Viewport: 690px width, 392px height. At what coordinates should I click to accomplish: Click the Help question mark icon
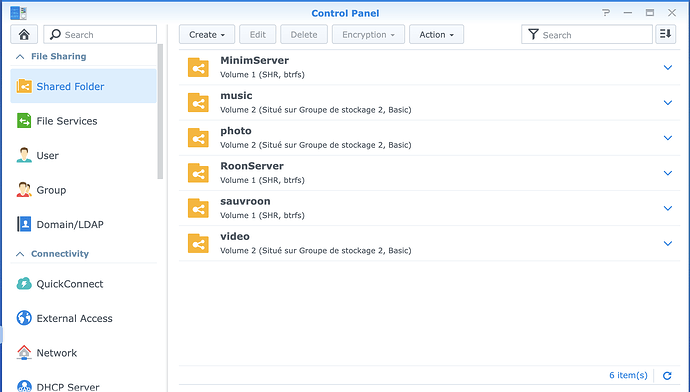(606, 12)
